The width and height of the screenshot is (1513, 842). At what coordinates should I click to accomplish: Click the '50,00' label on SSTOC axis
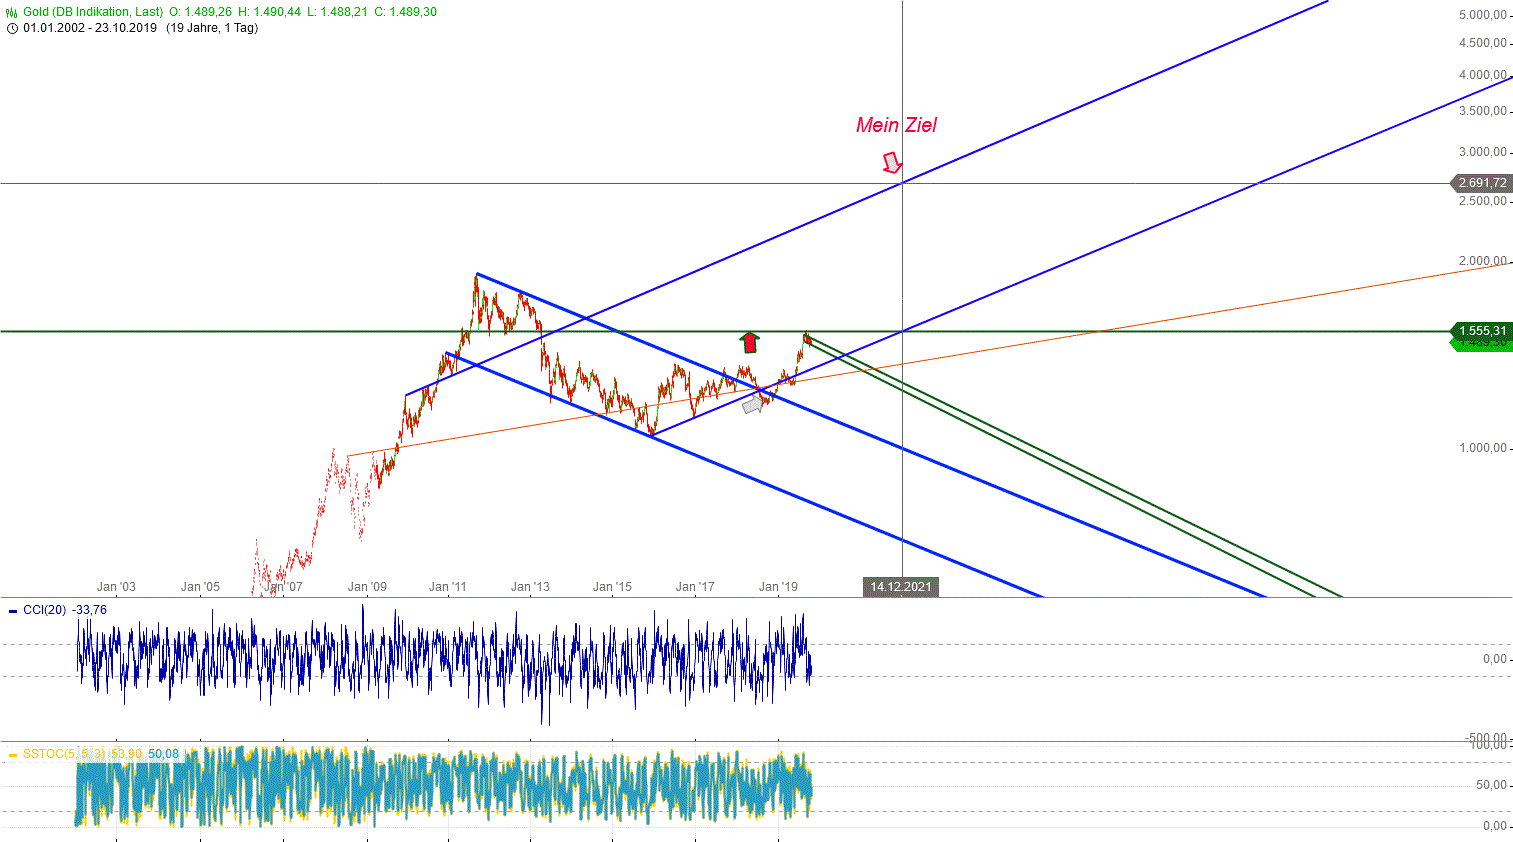click(1492, 785)
